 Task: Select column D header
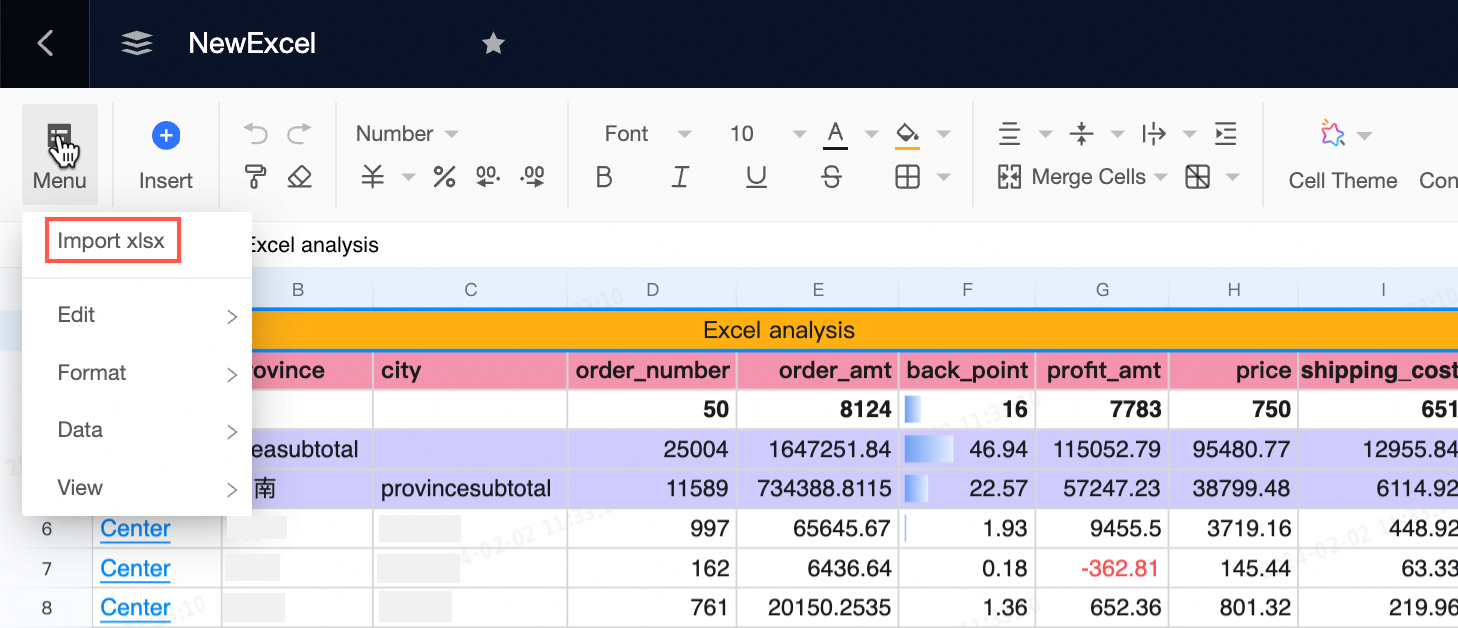click(652, 290)
